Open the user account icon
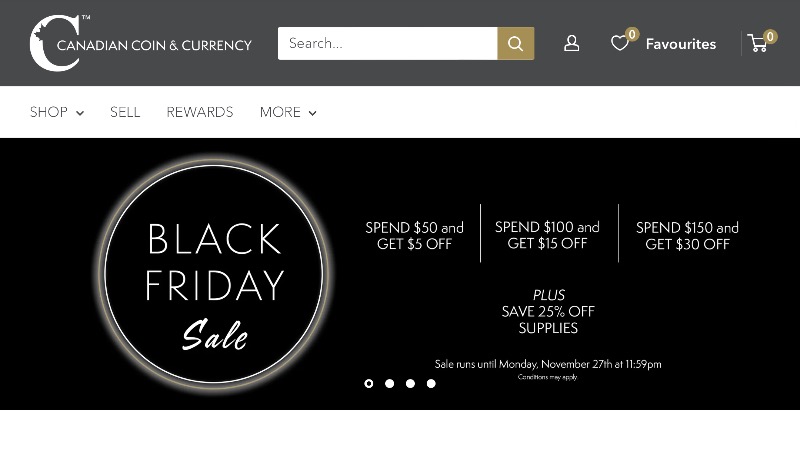 pyautogui.click(x=571, y=43)
